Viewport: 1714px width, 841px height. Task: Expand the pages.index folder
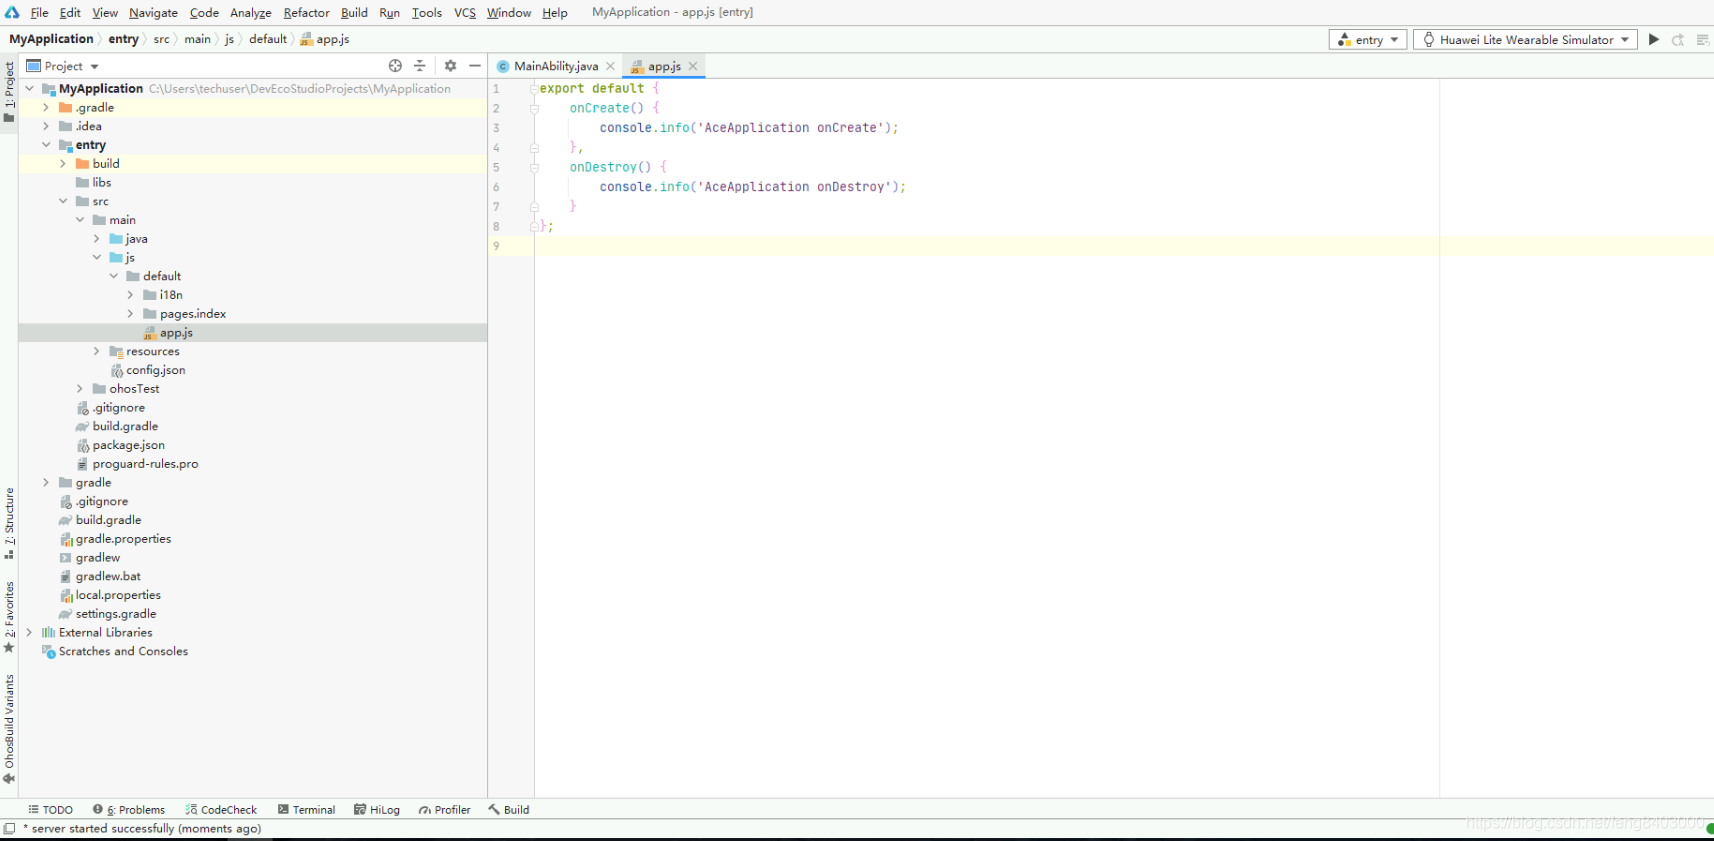click(x=130, y=314)
